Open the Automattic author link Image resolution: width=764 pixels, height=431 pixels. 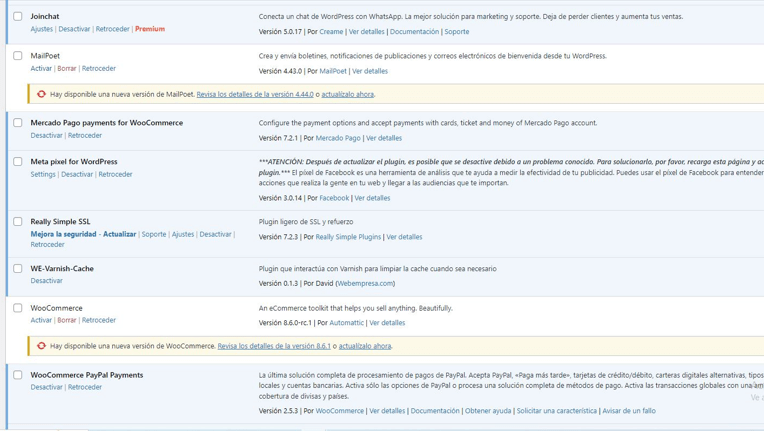tap(346, 323)
